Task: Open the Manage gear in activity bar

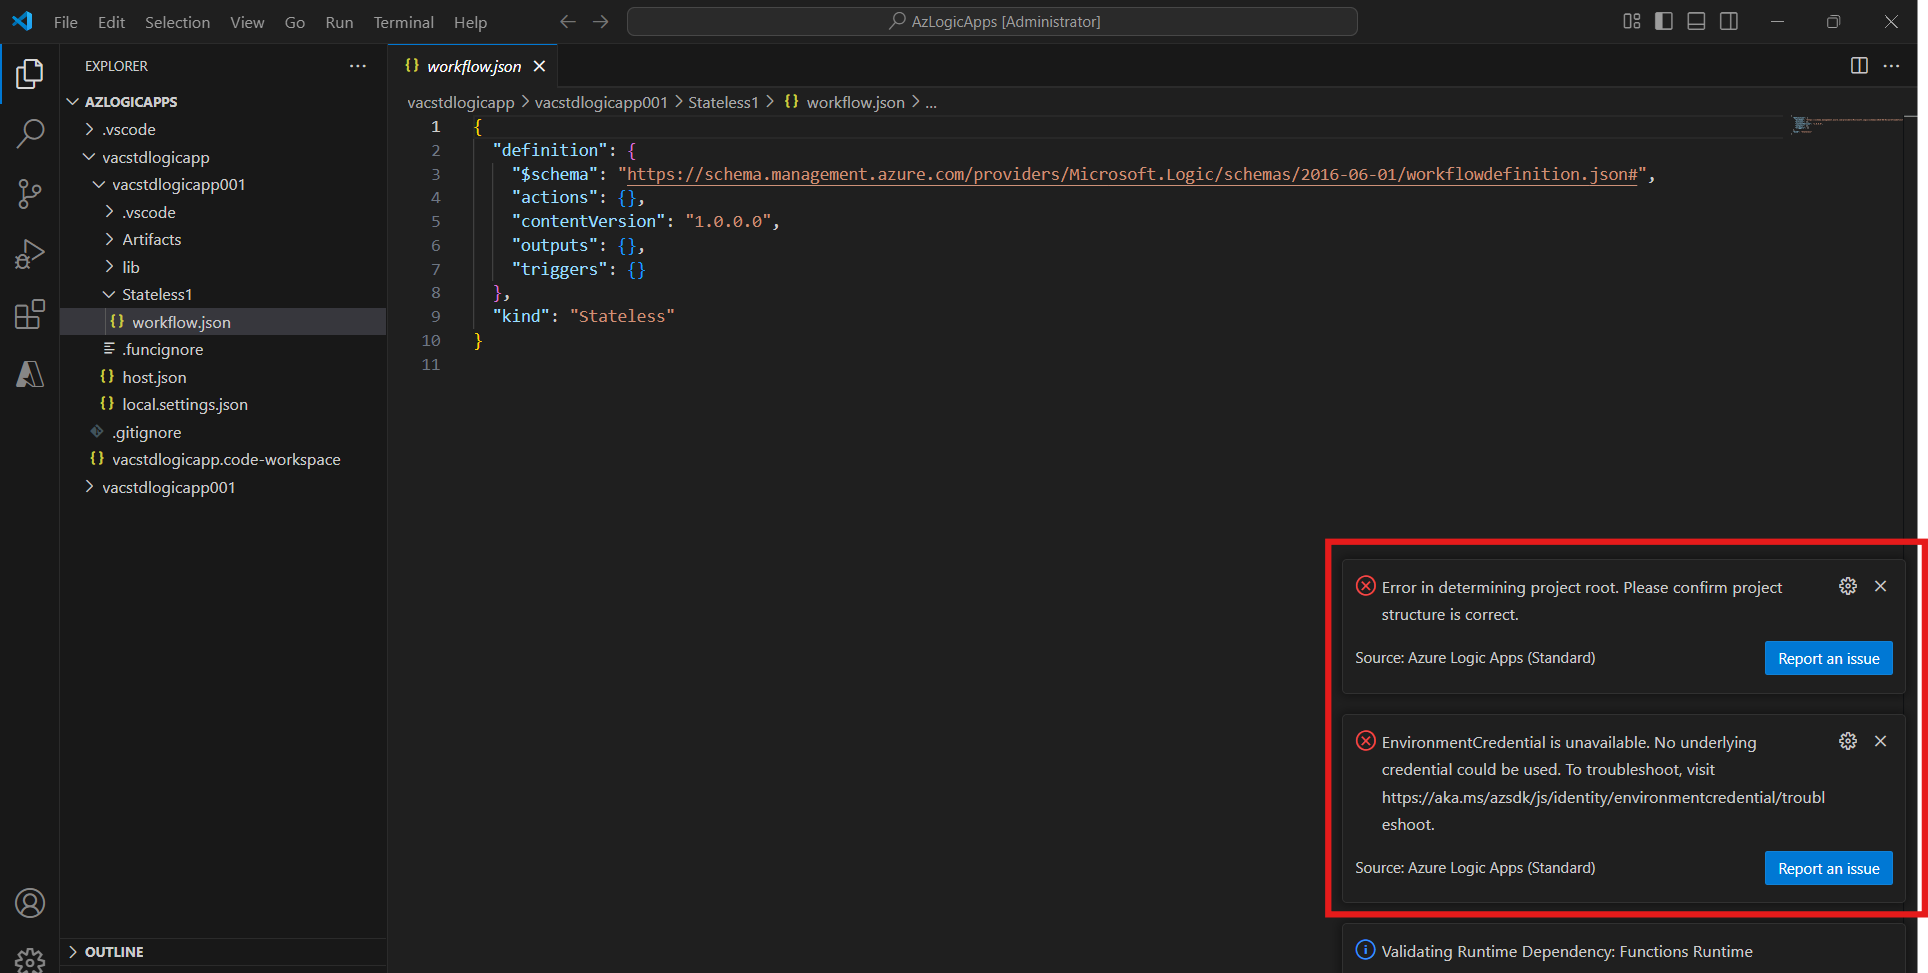Action: pyautogui.click(x=30, y=960)
